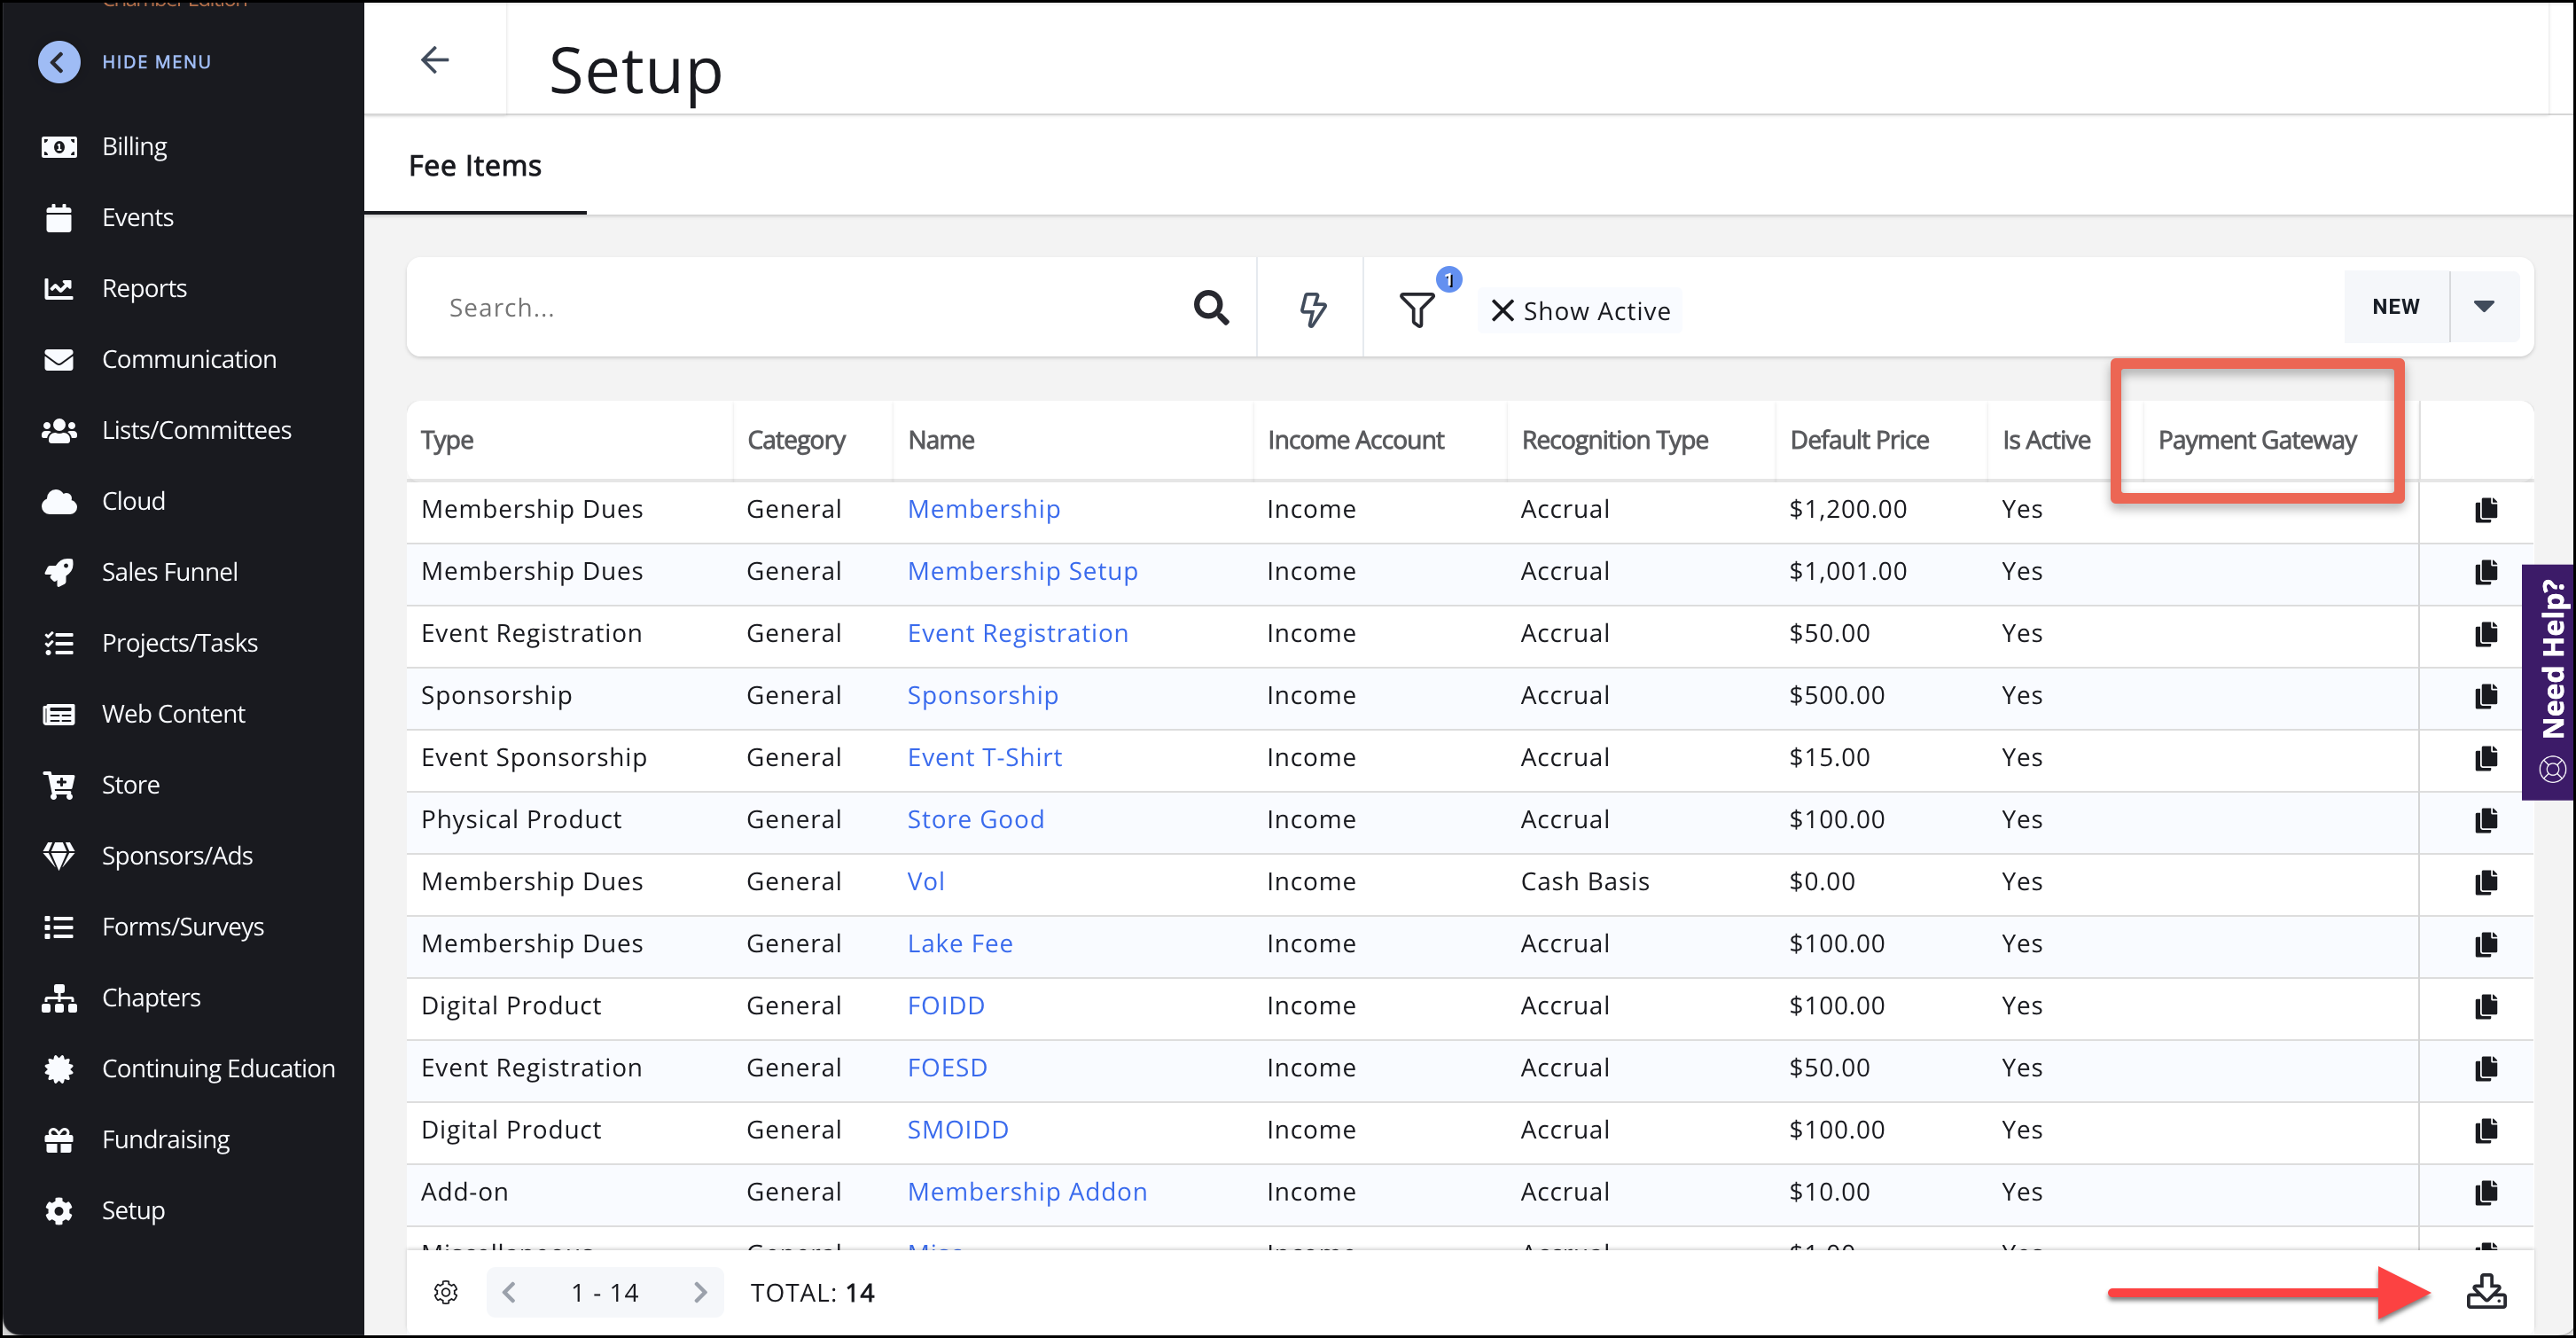Click the export download icon at bottom right
Screen dimensions: 2576x1338
click(2485, 1291)
